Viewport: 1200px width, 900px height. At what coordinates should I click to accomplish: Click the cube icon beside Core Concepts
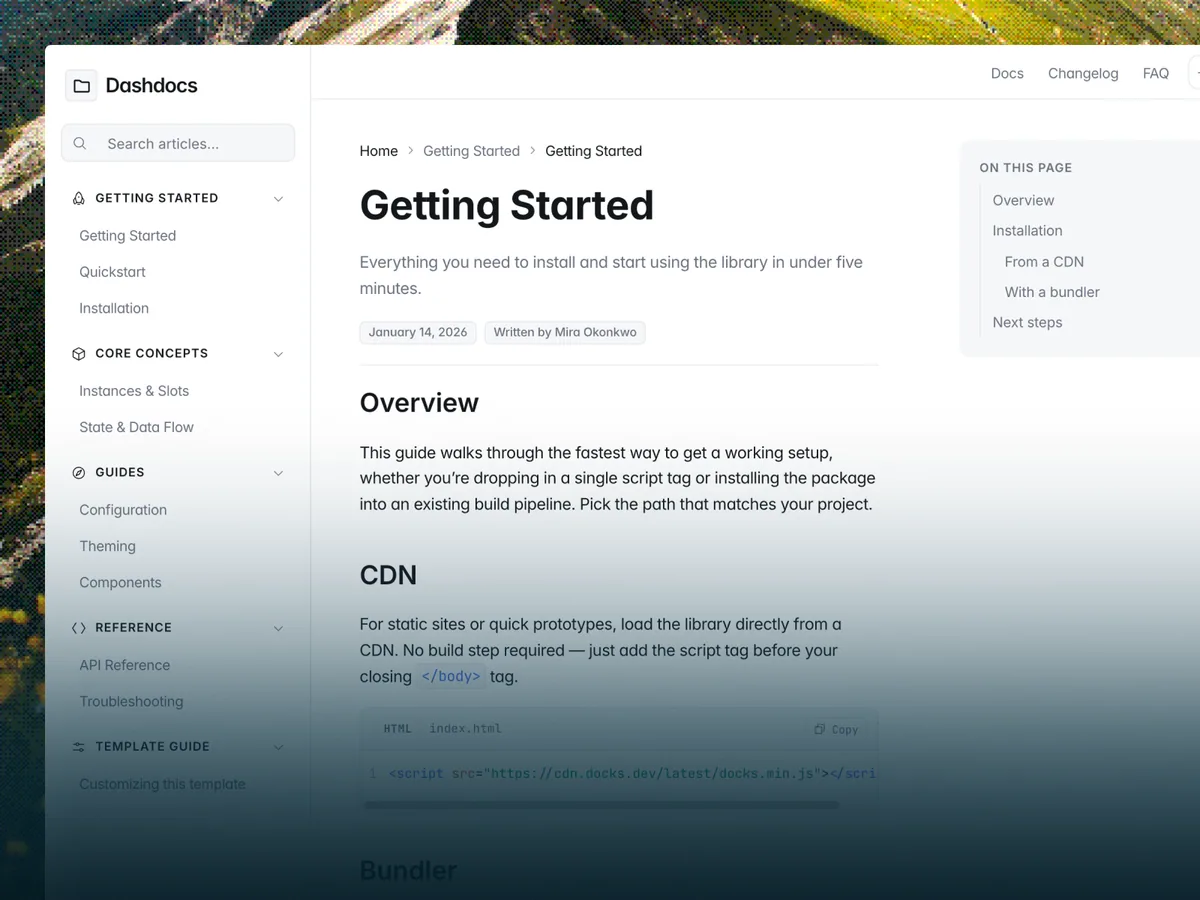point(79,353)
